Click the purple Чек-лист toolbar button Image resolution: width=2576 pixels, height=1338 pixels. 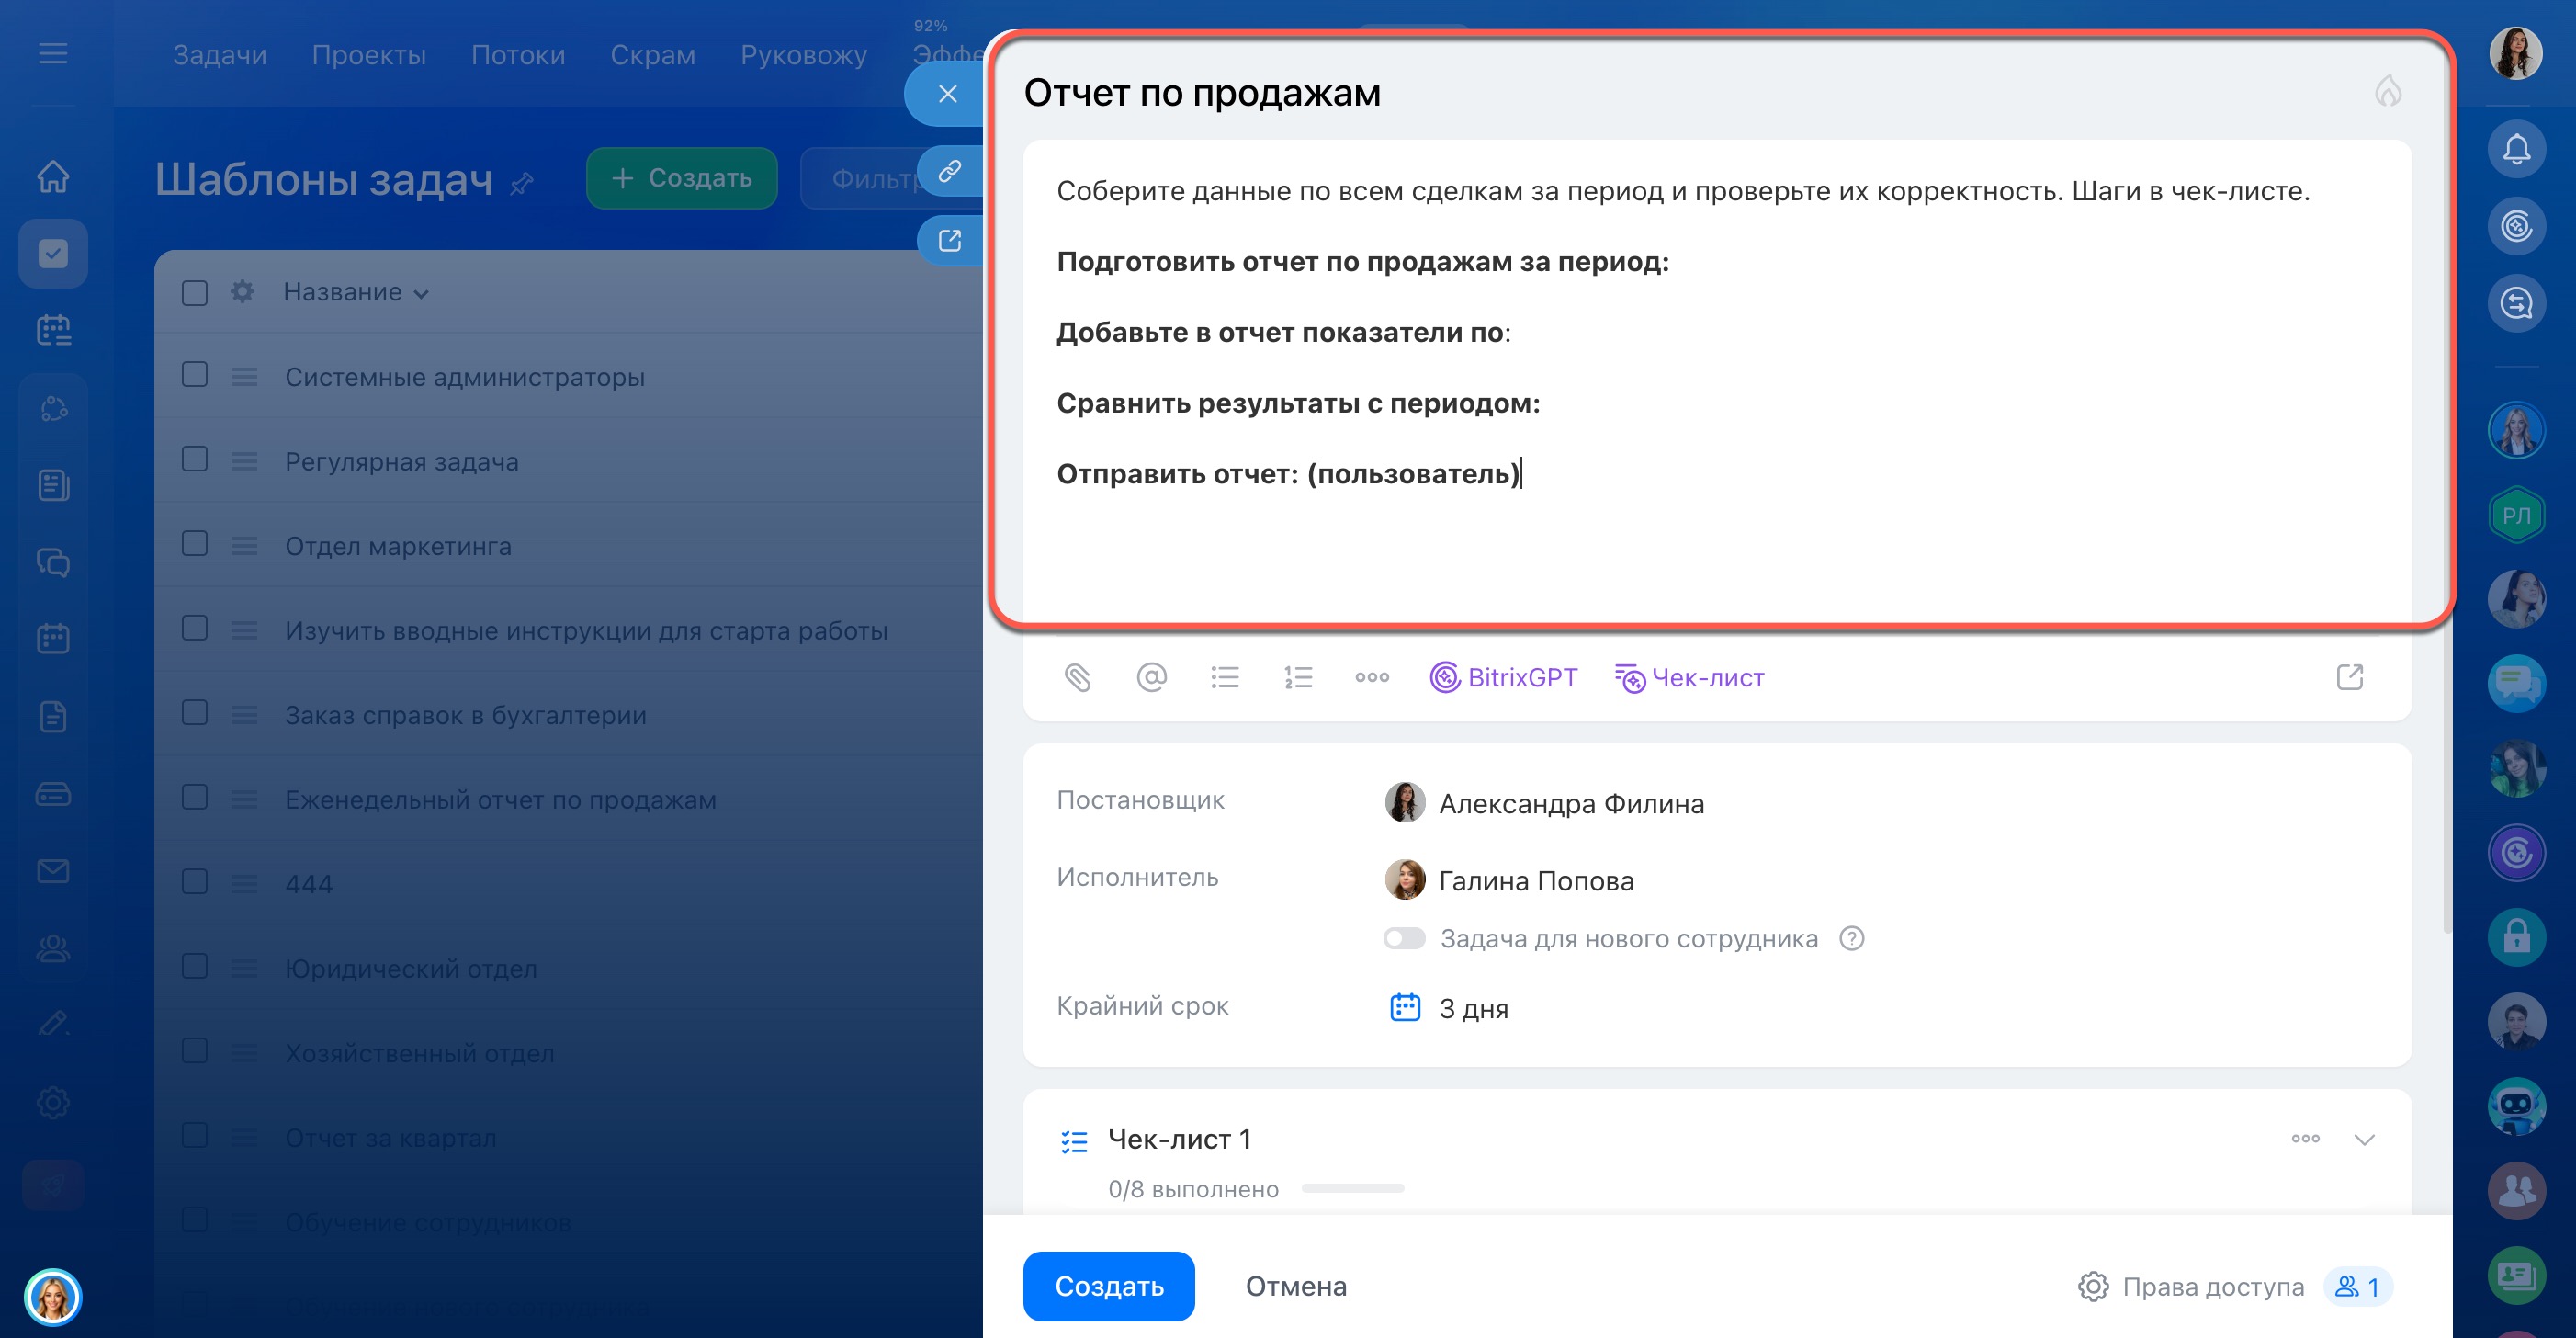[x=1689, y=677]
